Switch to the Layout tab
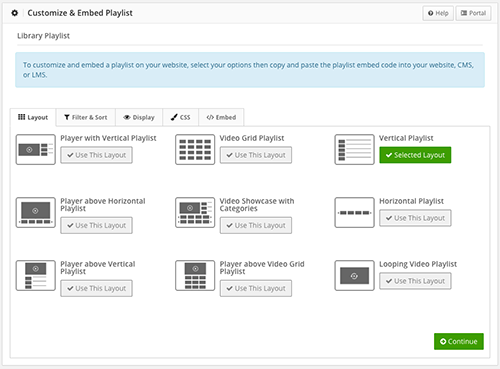The height and width of the screenshot is (369, 500). click(33, 117)
